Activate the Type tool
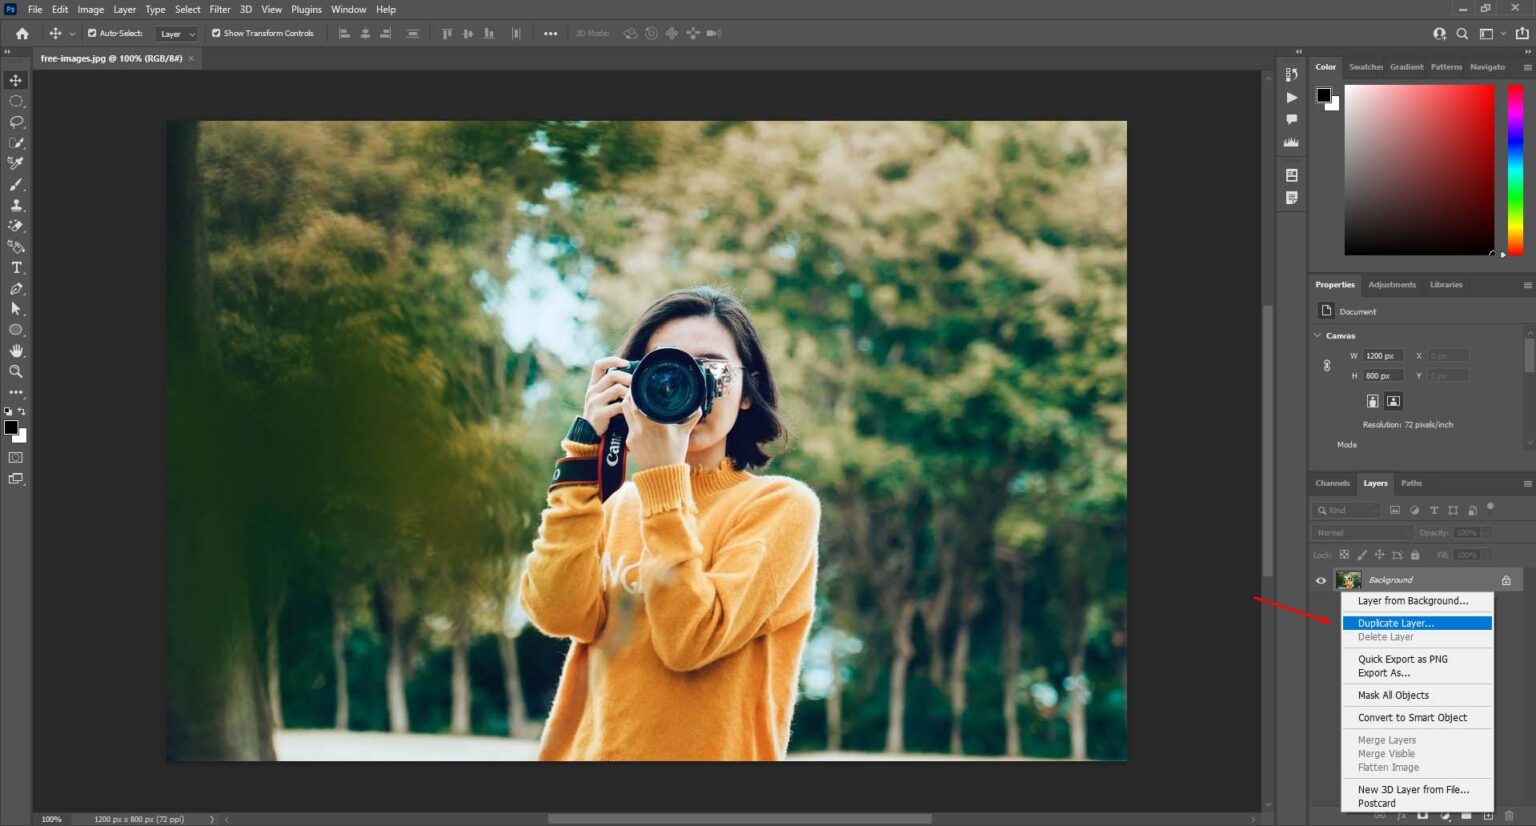1536x826 pixels. pos(15,267)
